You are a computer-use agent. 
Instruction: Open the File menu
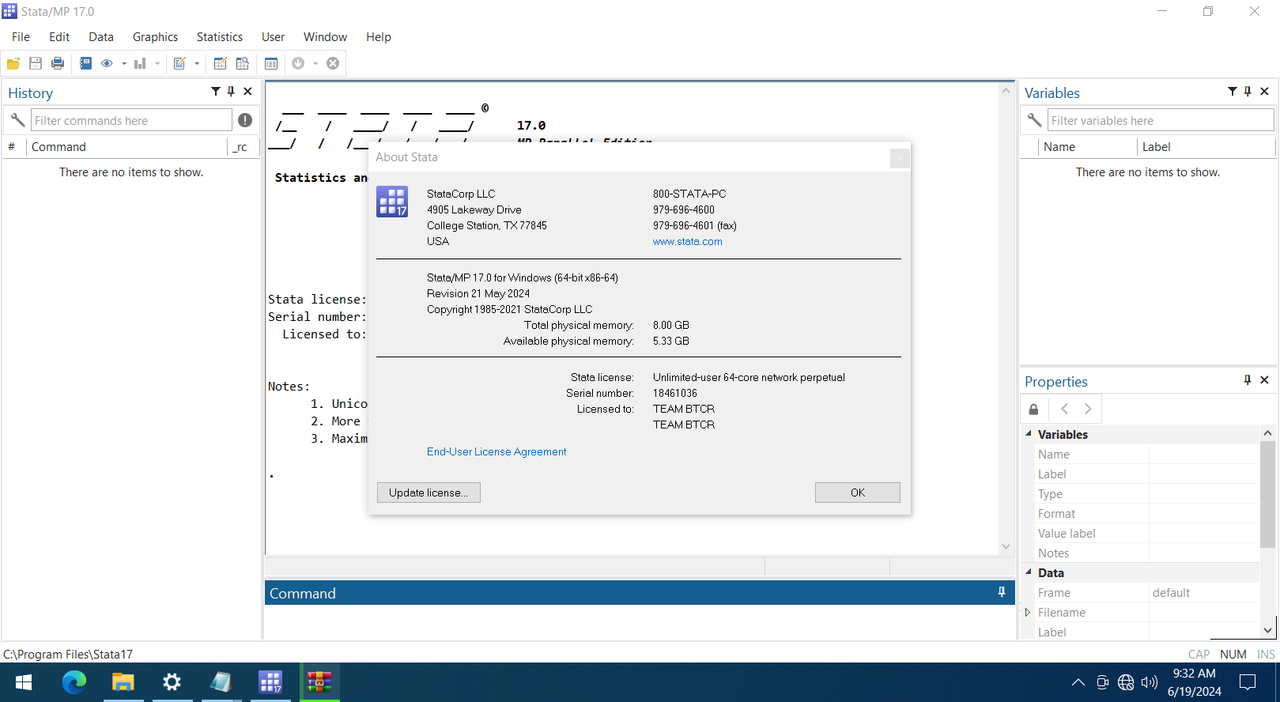[x=21, y=37]
